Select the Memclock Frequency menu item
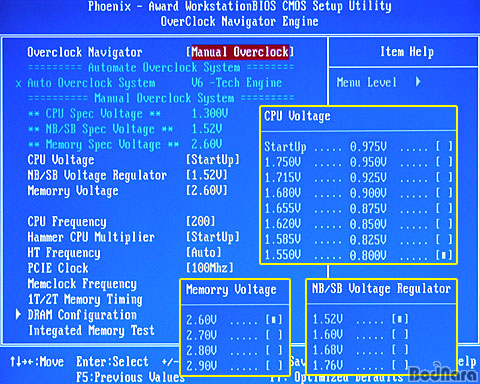 click(82, 284)
